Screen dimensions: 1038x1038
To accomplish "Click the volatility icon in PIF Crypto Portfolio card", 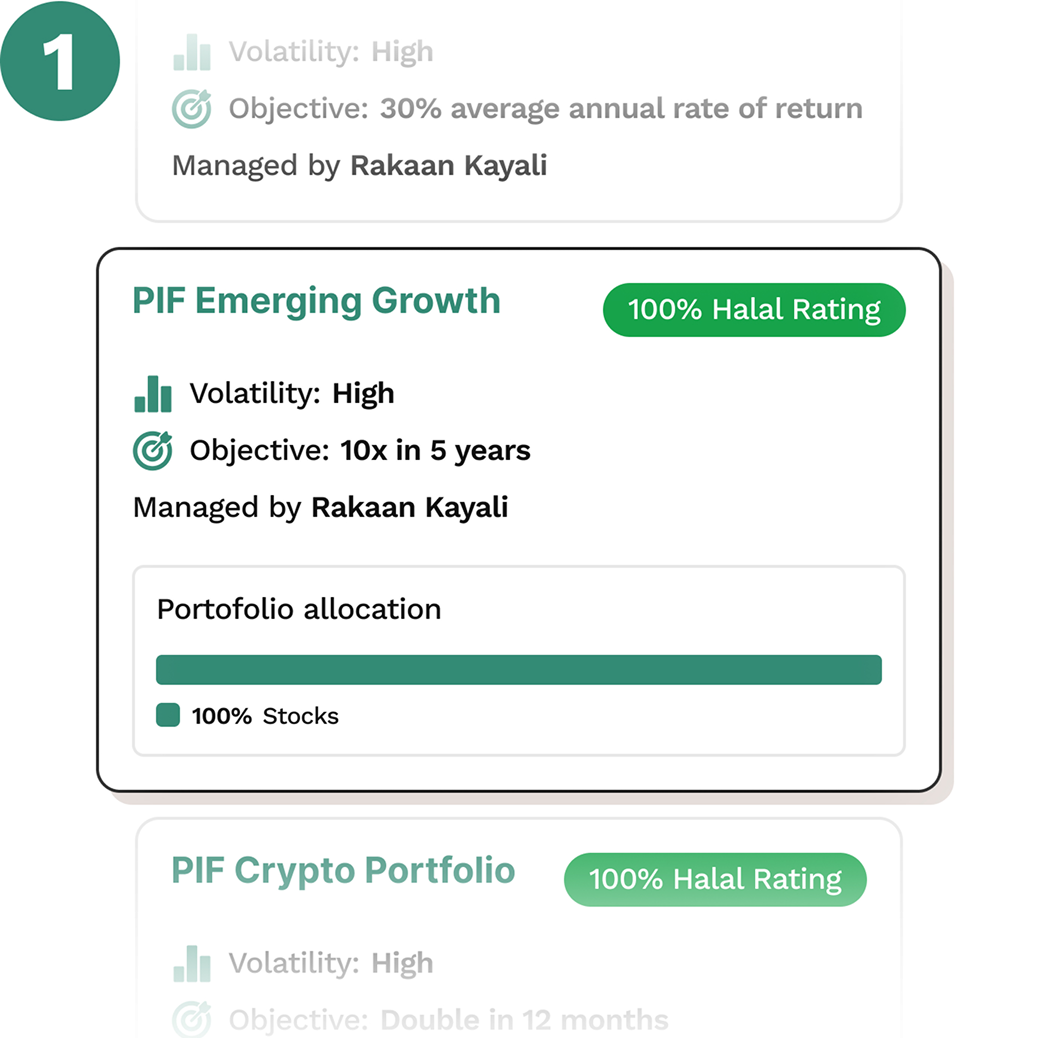I will pyautogui.click(x=191, y=964).
